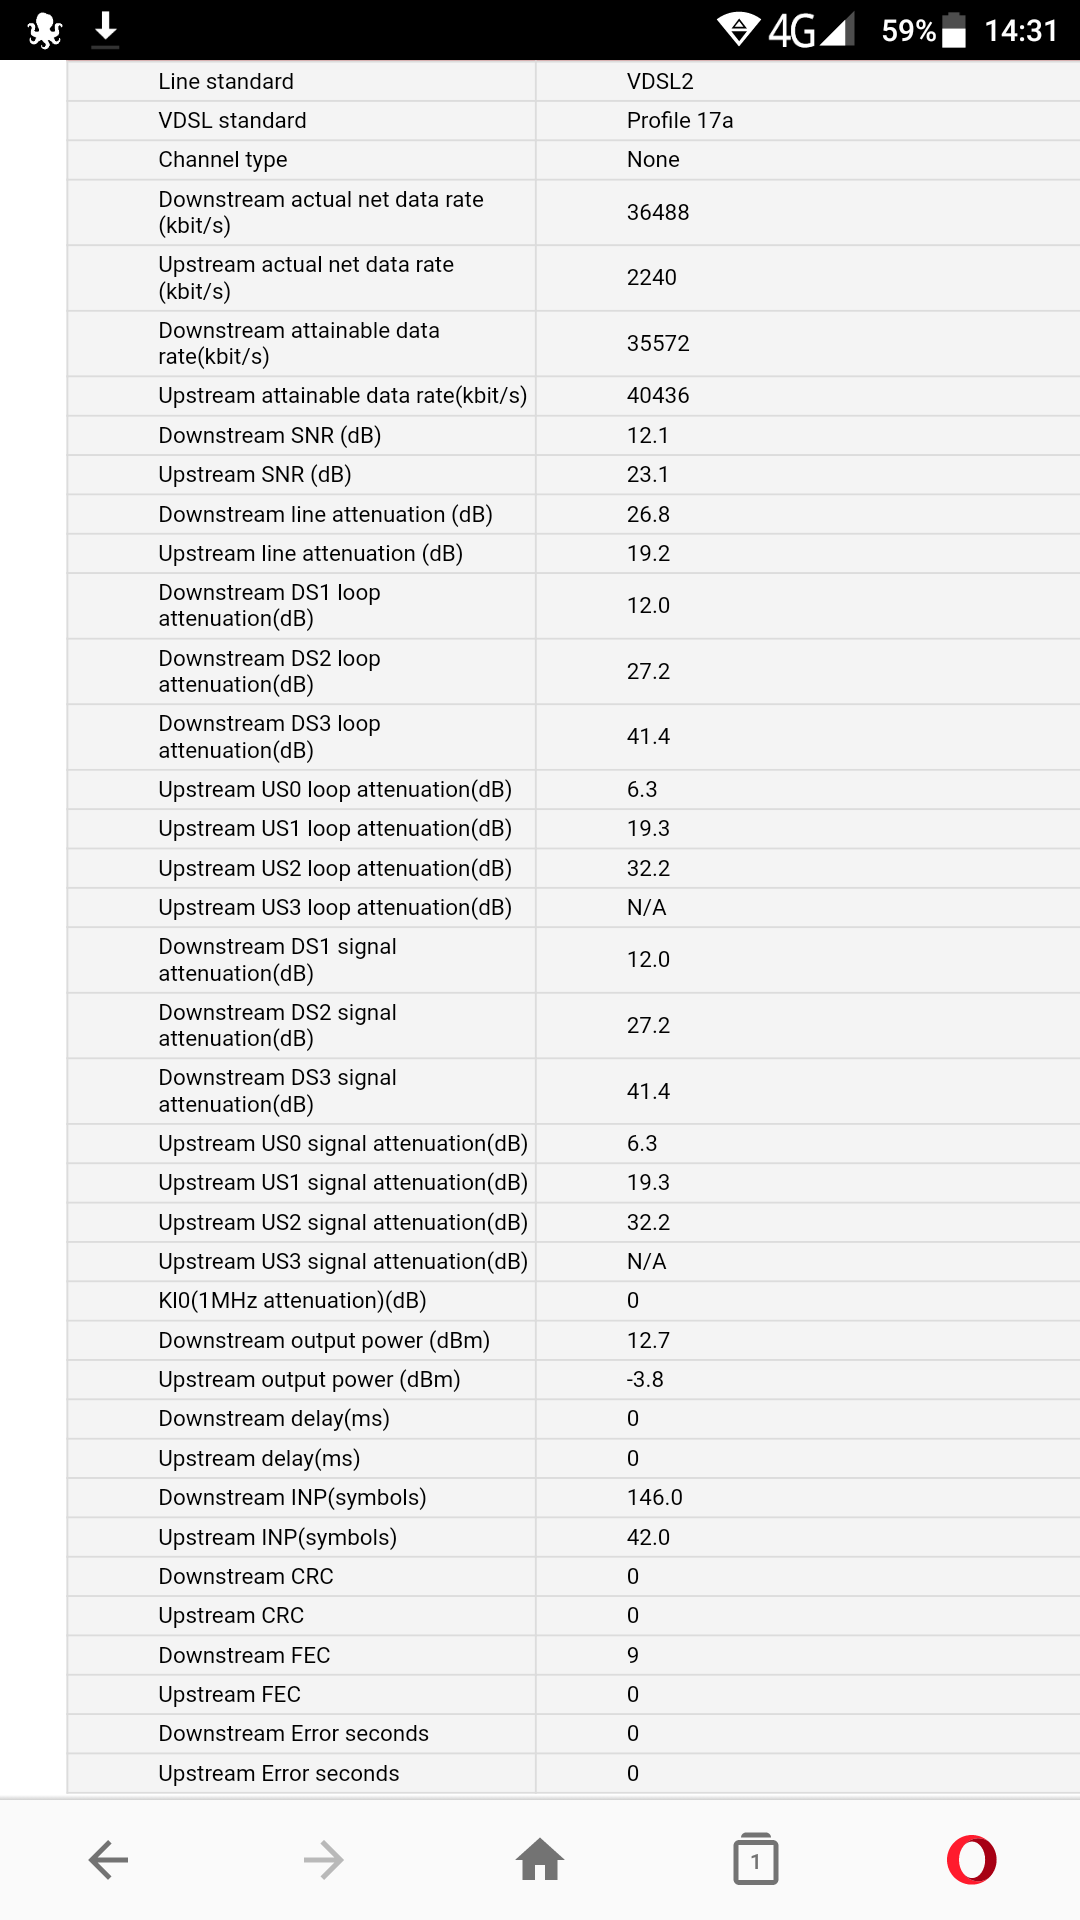Image resolution: width=1080 pixels, height=1920 pixels.
Task: Tap the downstream net data rate 36488
Action: click(658, 213)
